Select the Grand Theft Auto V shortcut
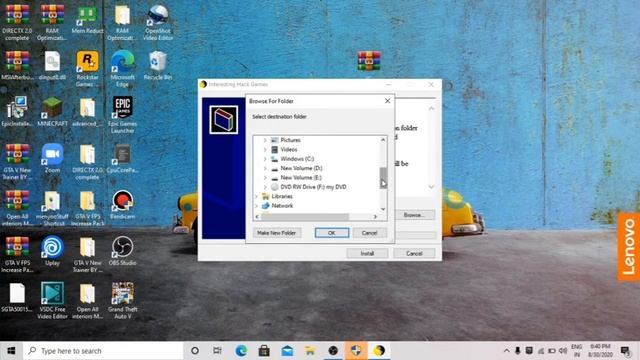Screen dimensions: 640x360 pos(122,294)
